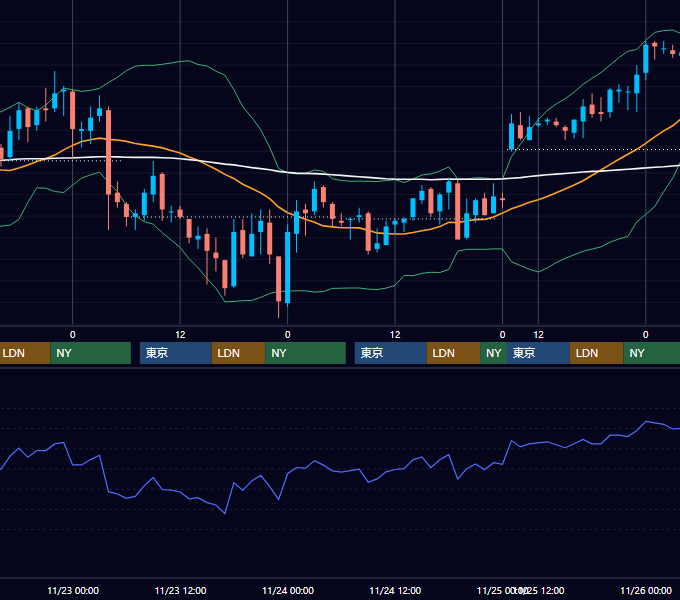Image resolution: width=680 pixels, height=600 pixels.
Task: Click the 11/24 12:00 date label
Action: point(395,590)
